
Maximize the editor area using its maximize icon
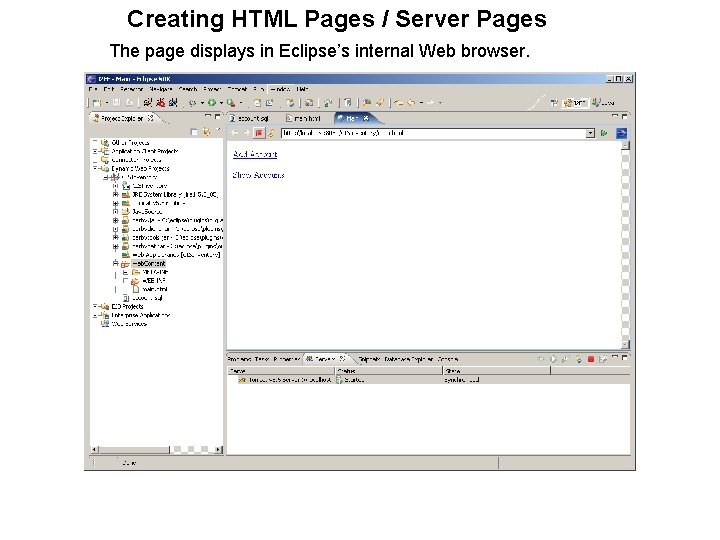point(624,117)
